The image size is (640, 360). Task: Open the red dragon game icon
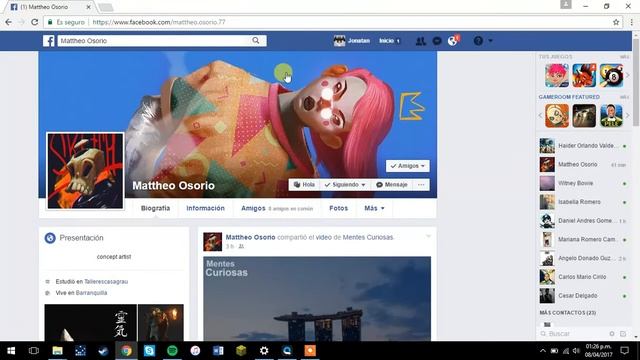click(x=584, y=76)
